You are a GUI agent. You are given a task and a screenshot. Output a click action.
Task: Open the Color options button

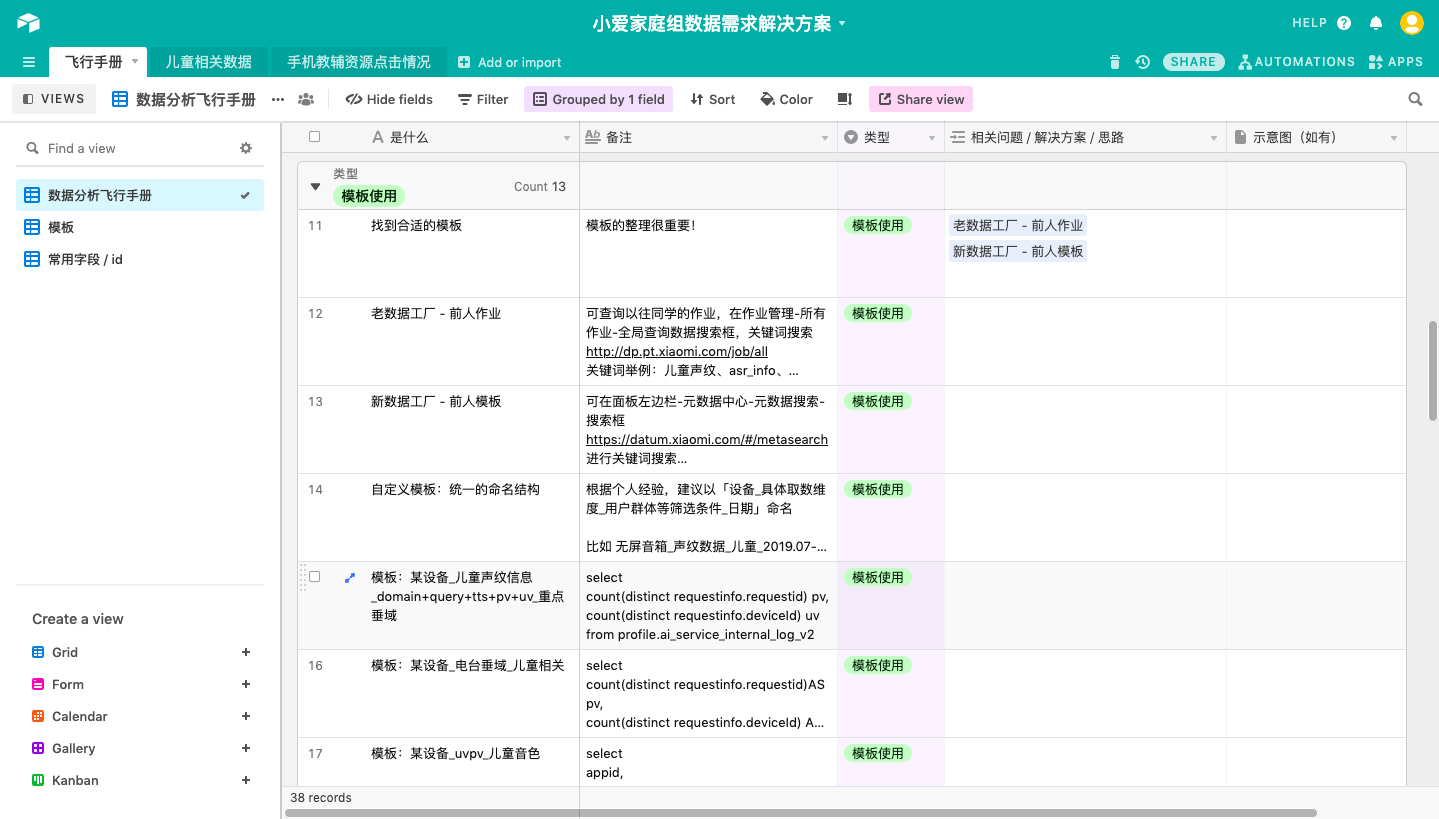coord(786,99)
